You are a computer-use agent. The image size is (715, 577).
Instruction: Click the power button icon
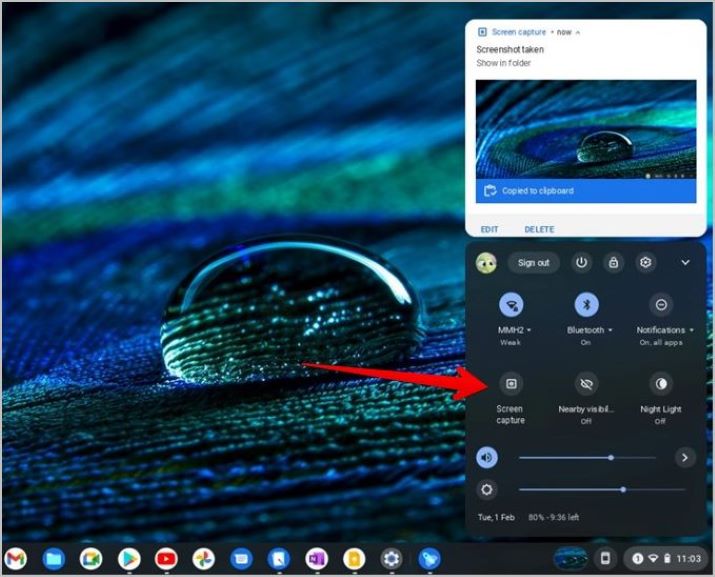[581, 263]
